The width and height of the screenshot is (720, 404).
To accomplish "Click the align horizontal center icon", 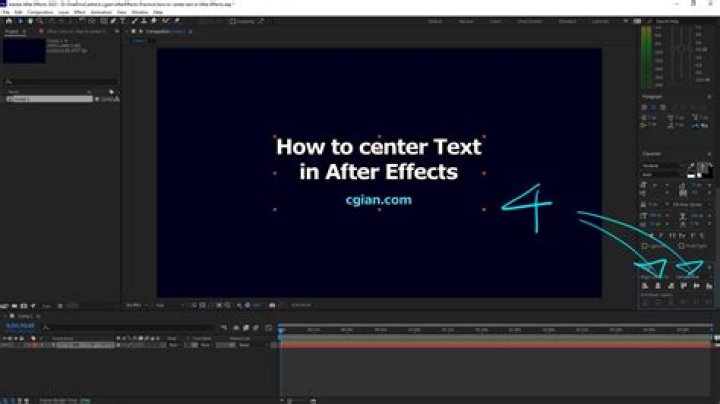I will click(x=657, y=286).
